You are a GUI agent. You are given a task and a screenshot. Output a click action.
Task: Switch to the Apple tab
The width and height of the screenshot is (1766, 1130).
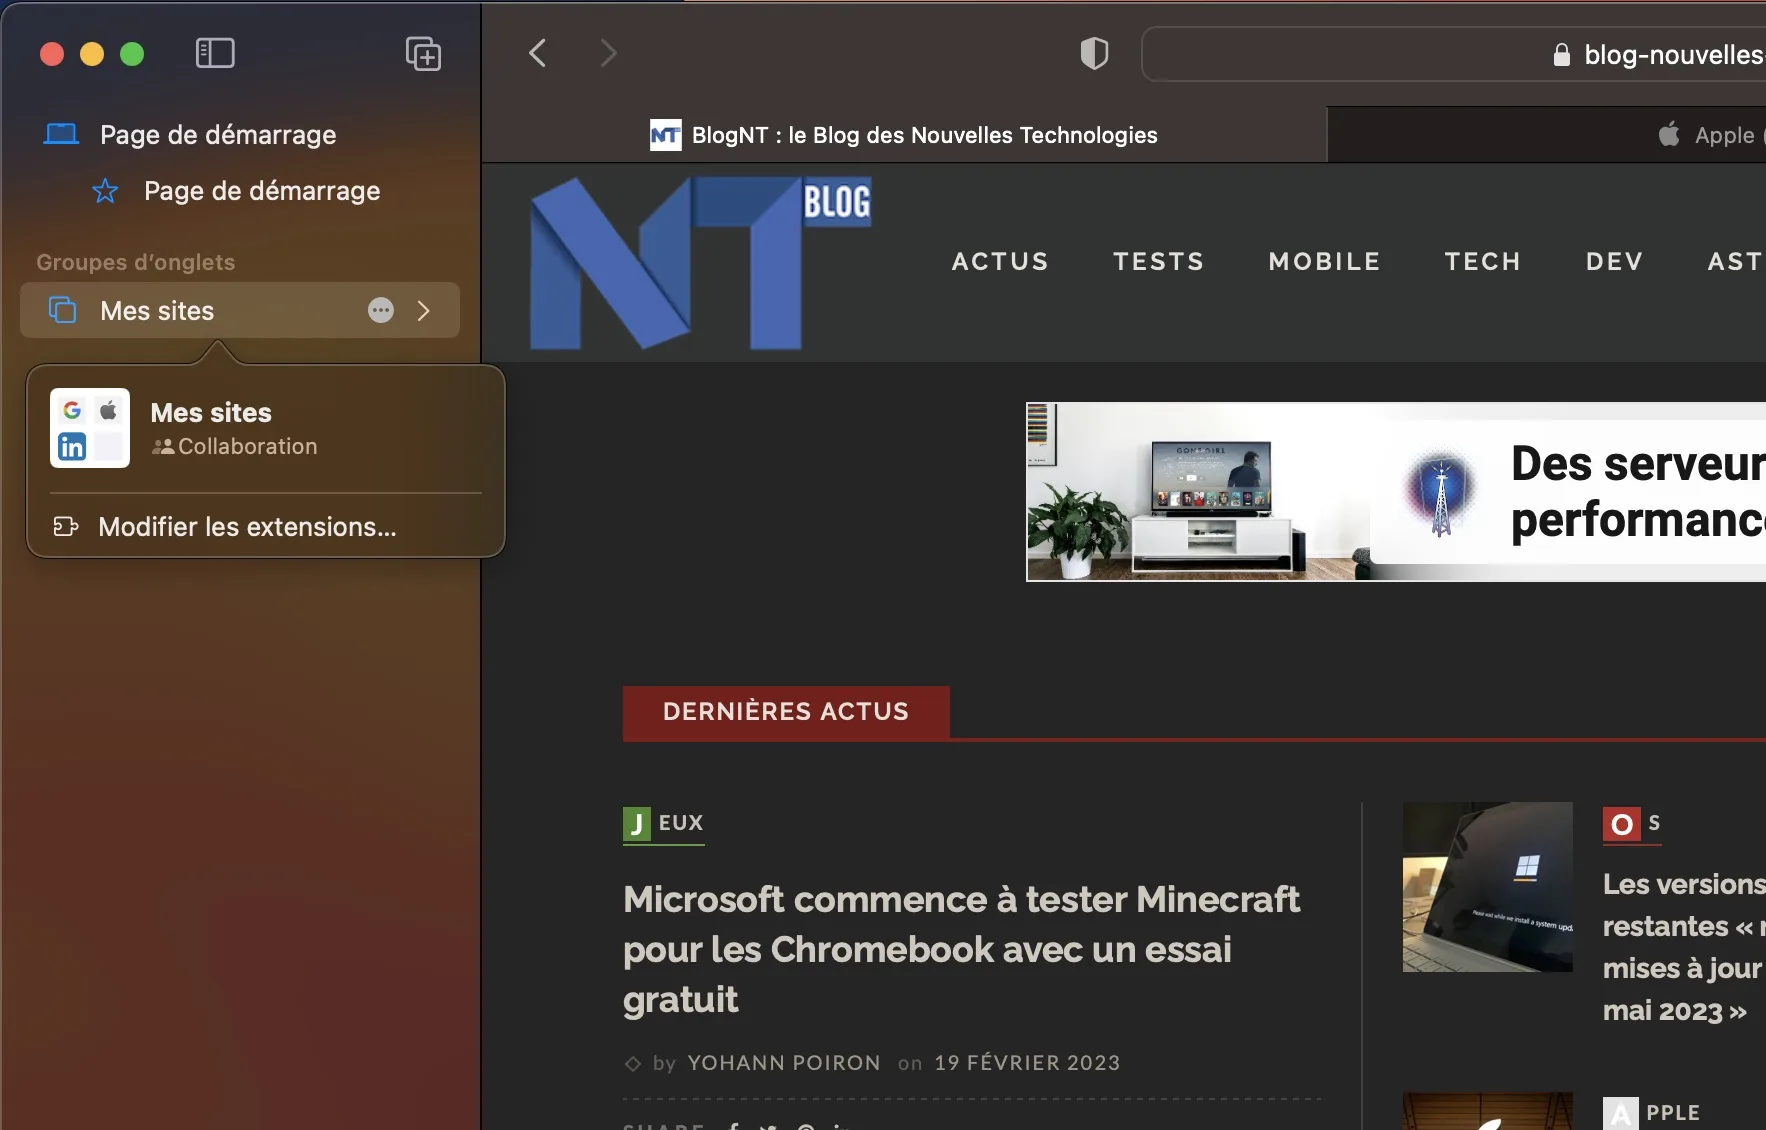(x=1546, y=135)
